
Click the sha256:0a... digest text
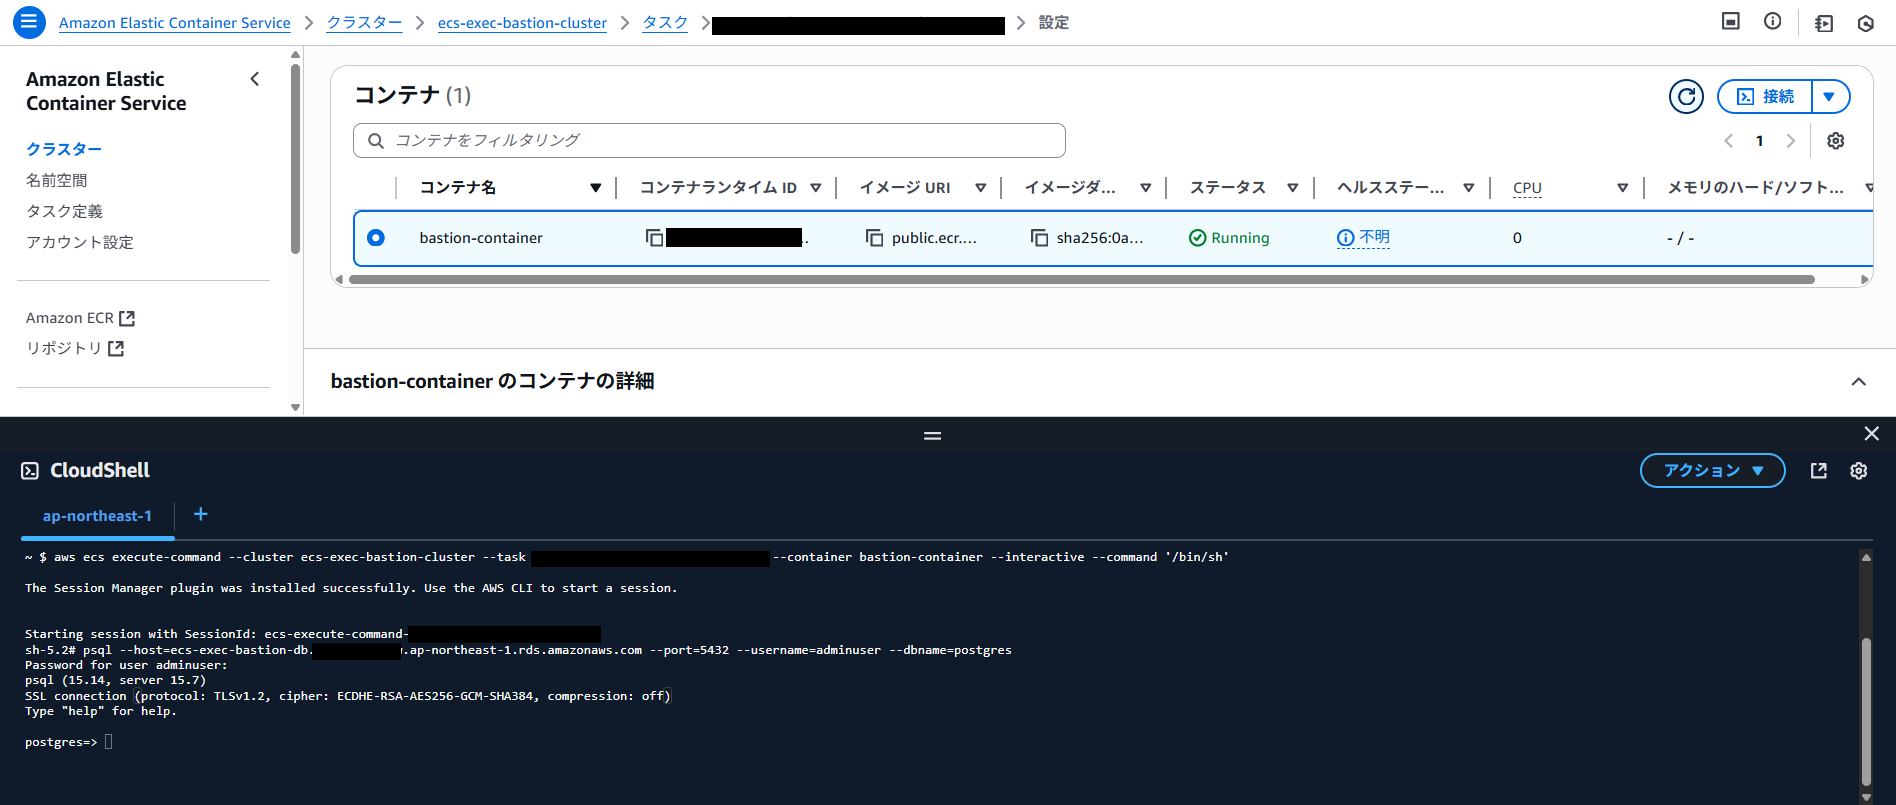[x=1100, y=238]
